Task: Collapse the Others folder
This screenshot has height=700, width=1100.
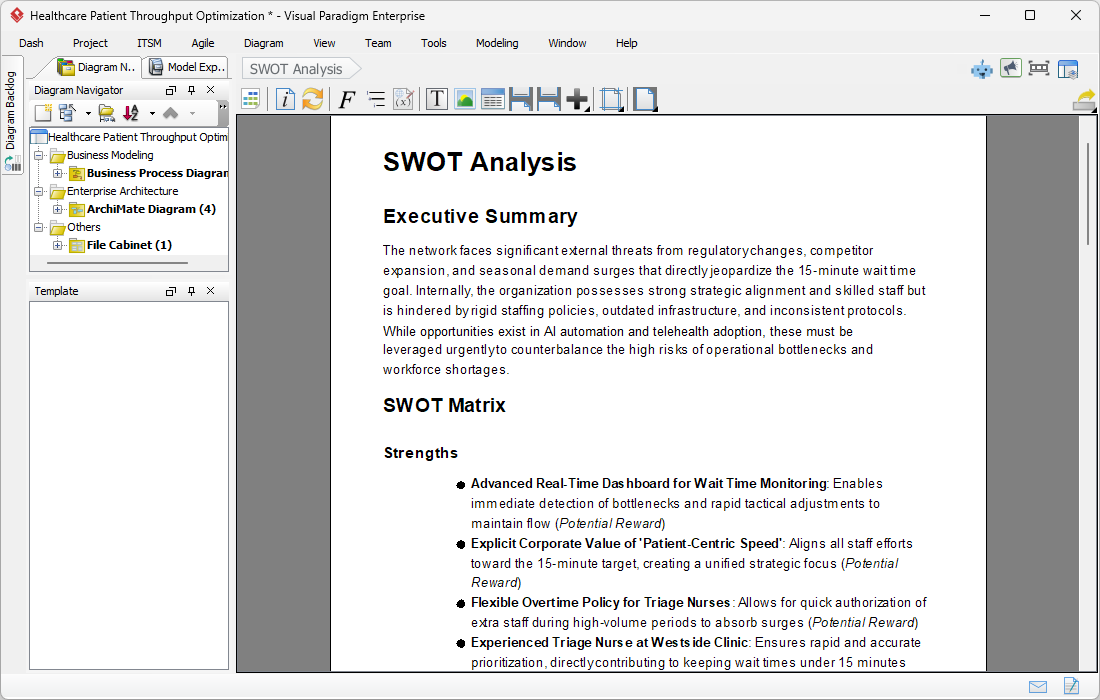Action: [38, 227]
